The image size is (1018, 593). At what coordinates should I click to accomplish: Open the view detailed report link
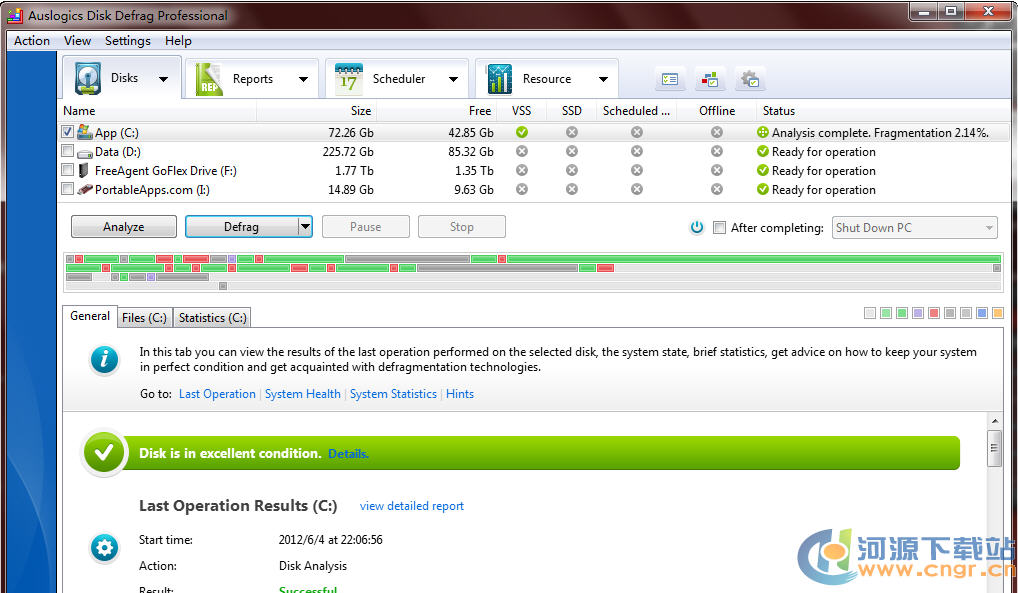click(x=411, y=506)
